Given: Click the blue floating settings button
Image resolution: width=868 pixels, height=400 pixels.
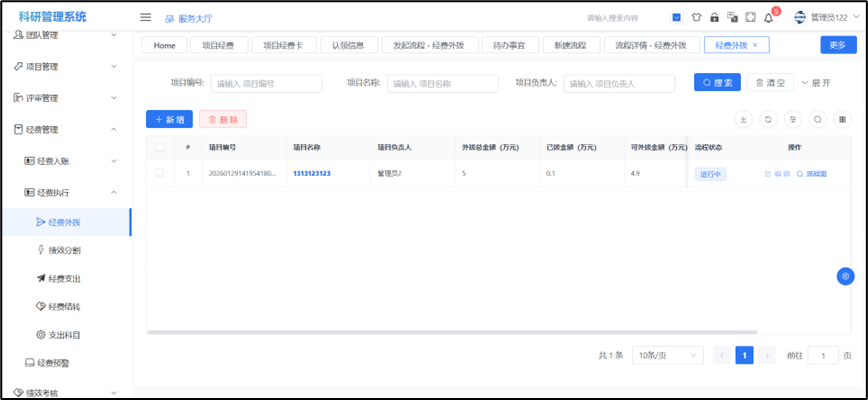Looking at the screenshot, I should tap(845, 276).
